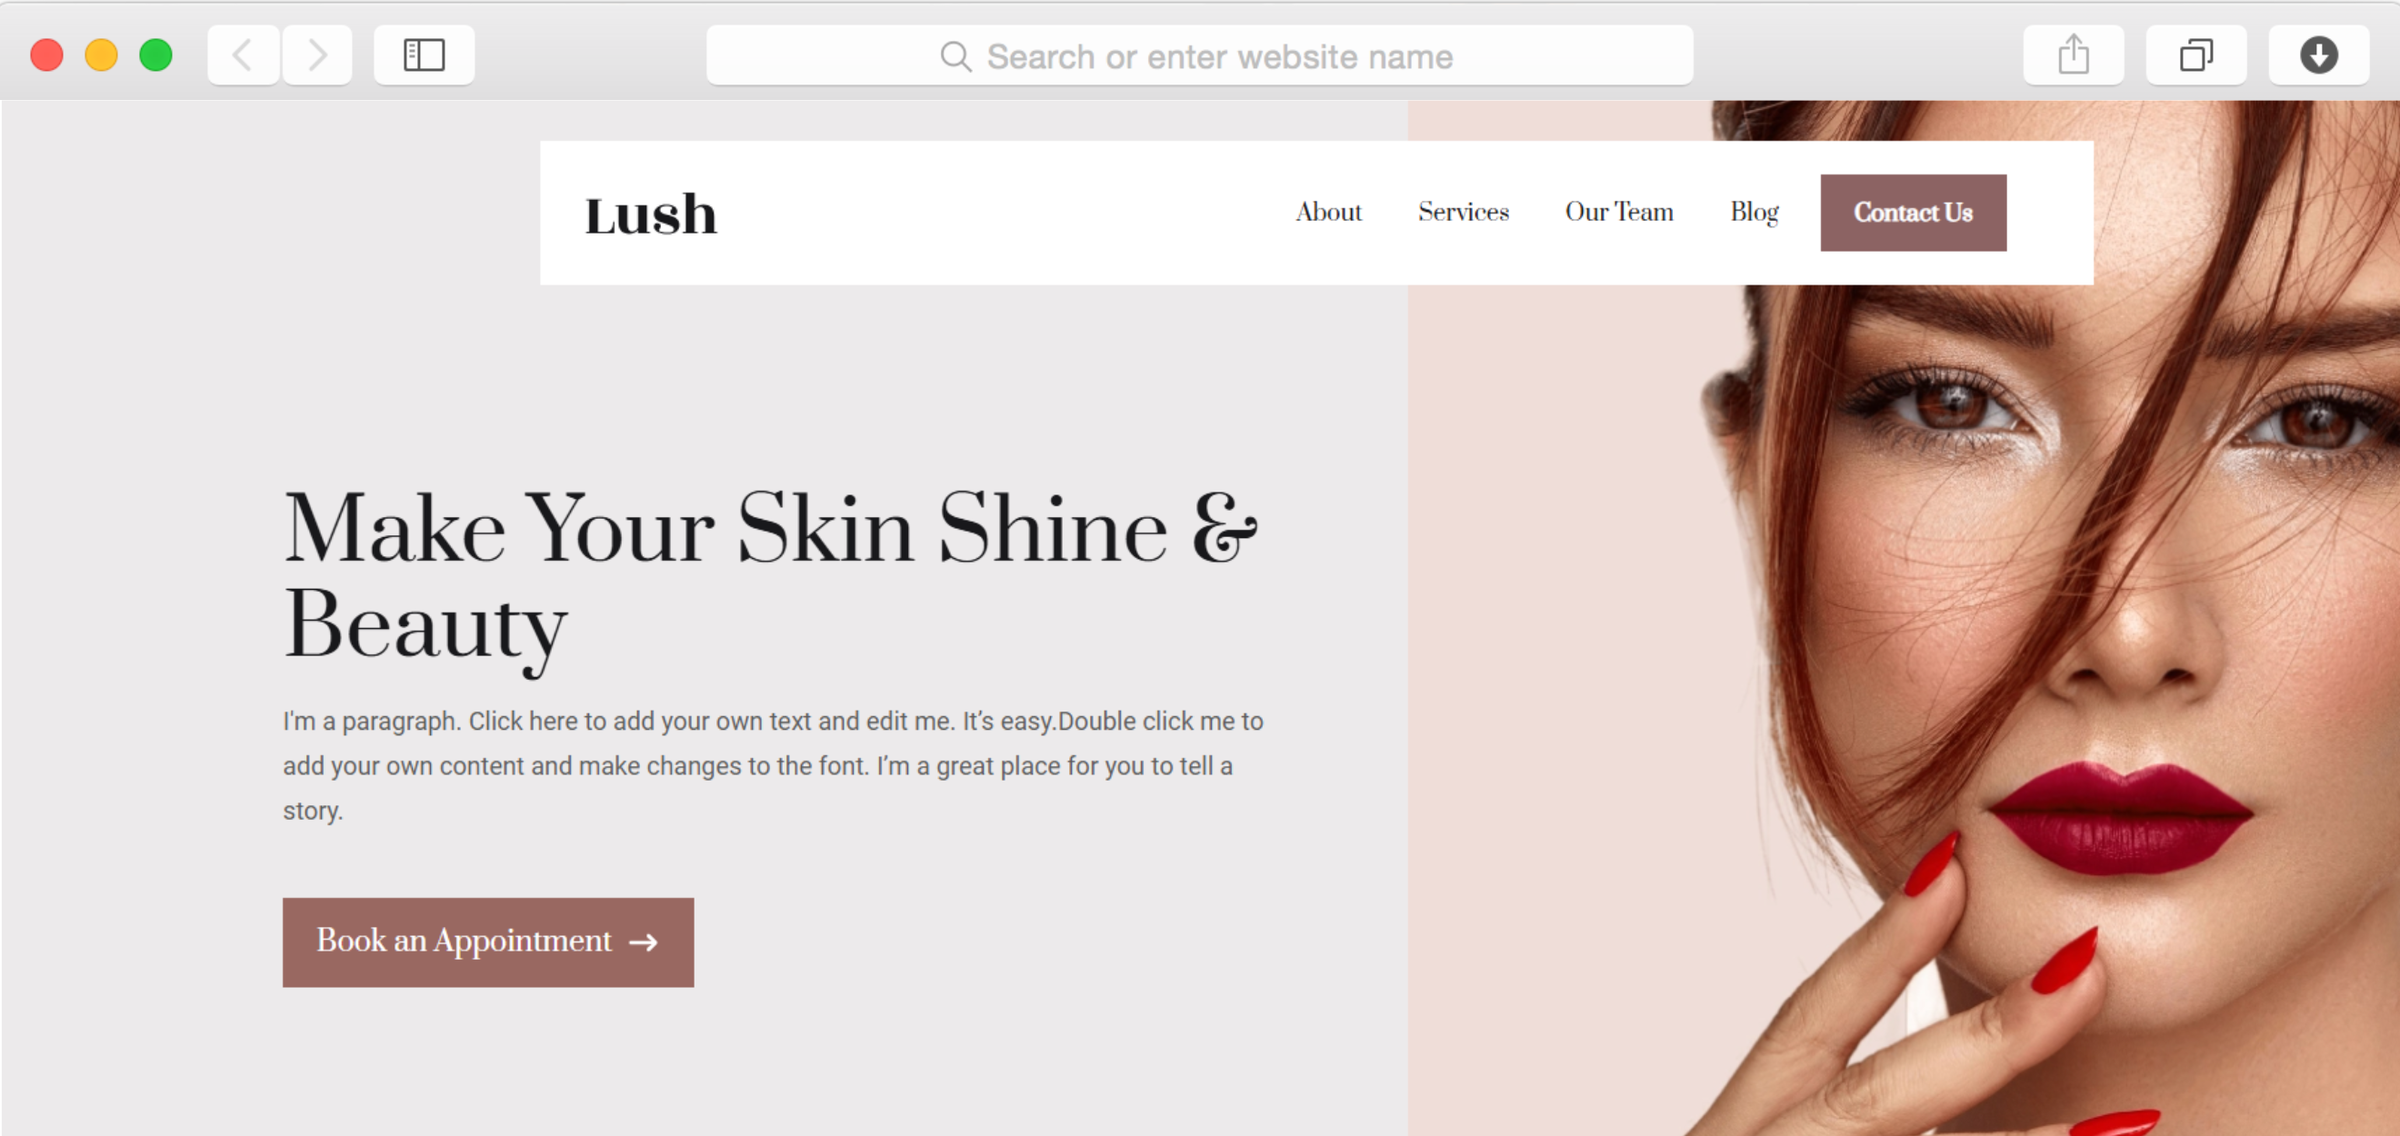Click the paragraph text under the heading
Image resolution: width=2400 pixels, height=1136 pixels.
773,766
